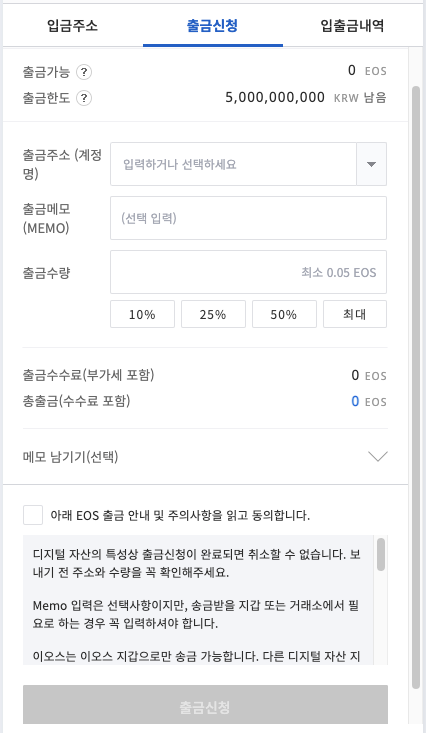This screenshot has width=426, height=733.
Task: Click the 10% quantity button
Action: tap(142, 314)
